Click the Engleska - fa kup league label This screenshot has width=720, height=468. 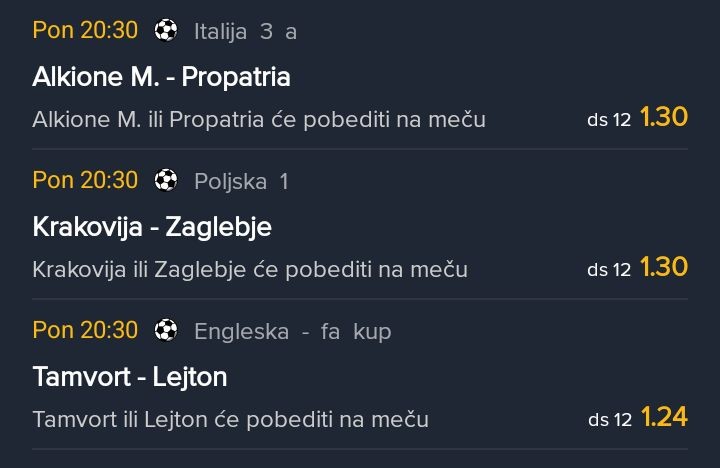(x=292, y=330)
